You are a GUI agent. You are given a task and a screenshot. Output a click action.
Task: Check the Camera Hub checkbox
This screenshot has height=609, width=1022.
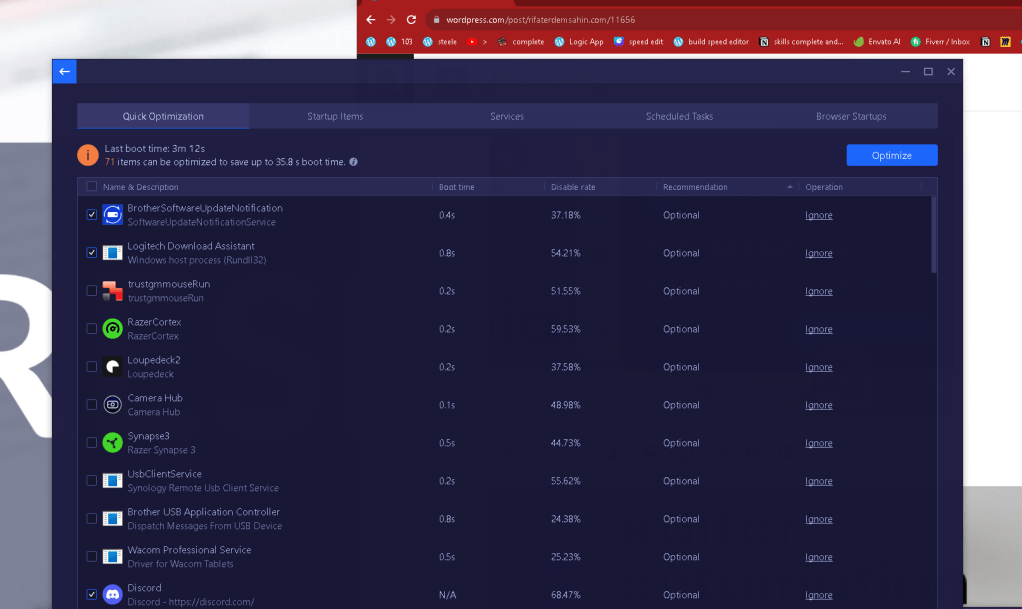[91, 404]
